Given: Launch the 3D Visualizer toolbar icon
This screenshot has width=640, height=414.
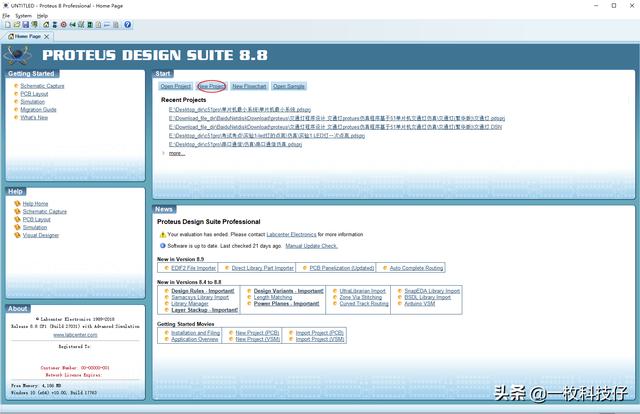Looking at the screenshot, I should [73, 25].
